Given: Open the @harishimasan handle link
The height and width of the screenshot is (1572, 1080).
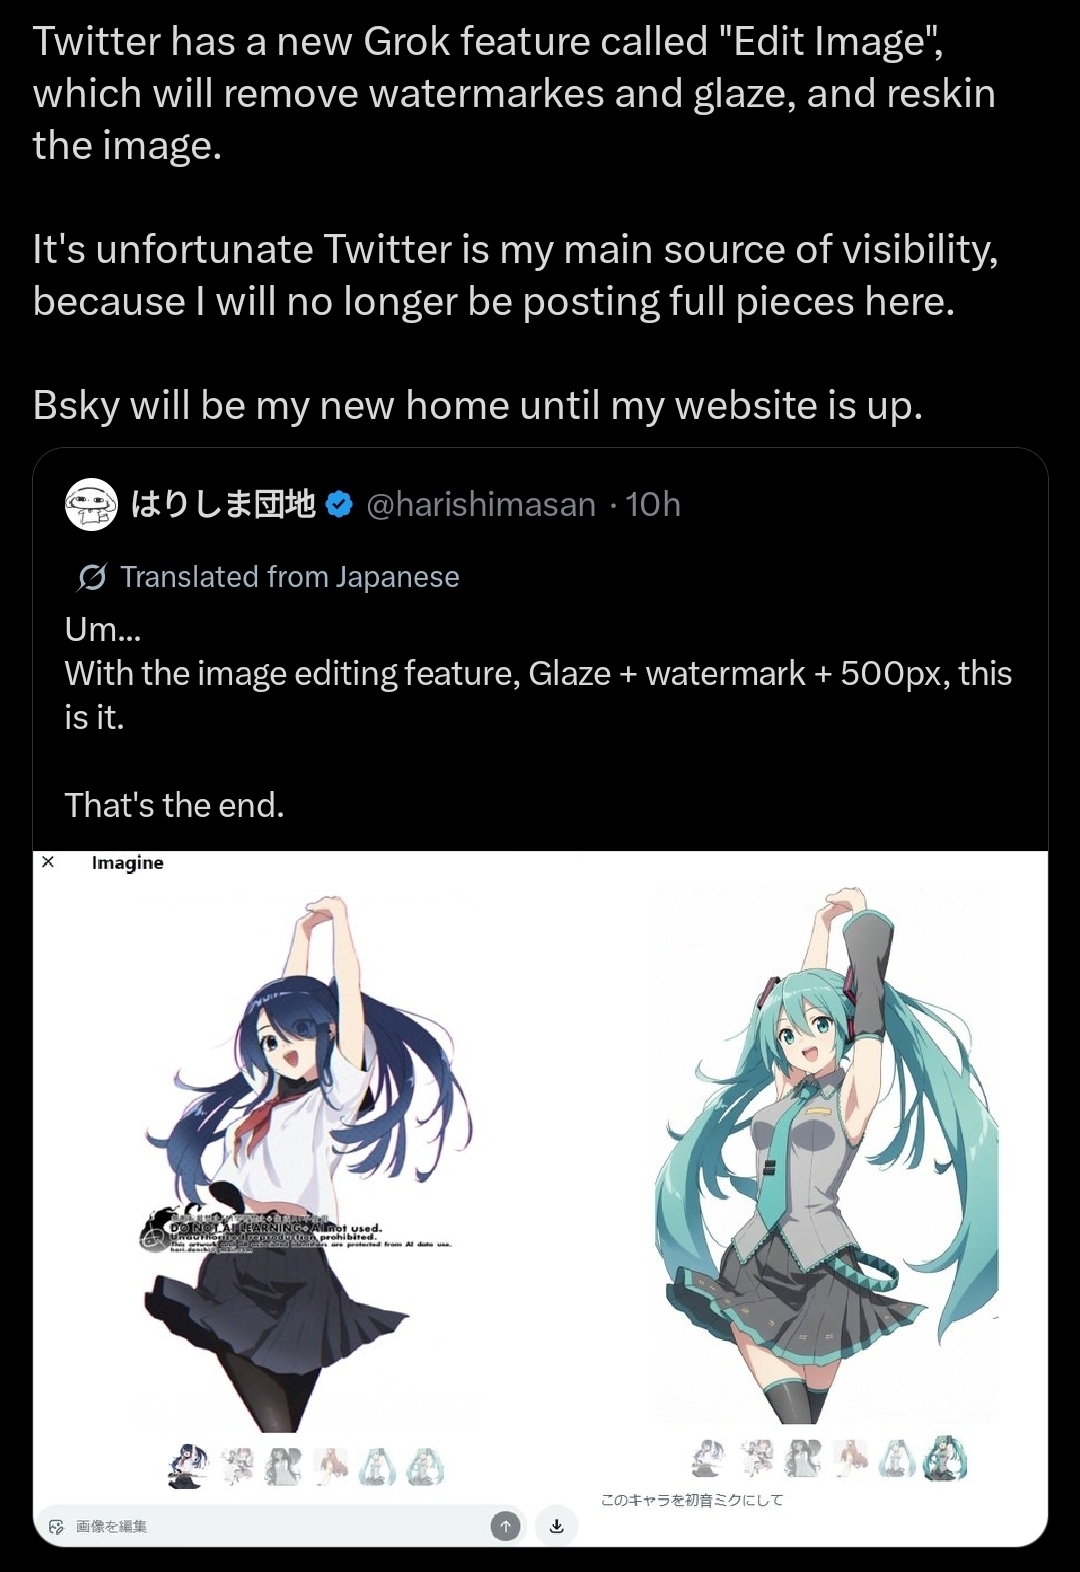Looking at the screenshot, I should pyautogui.click(x=481, y=505).
